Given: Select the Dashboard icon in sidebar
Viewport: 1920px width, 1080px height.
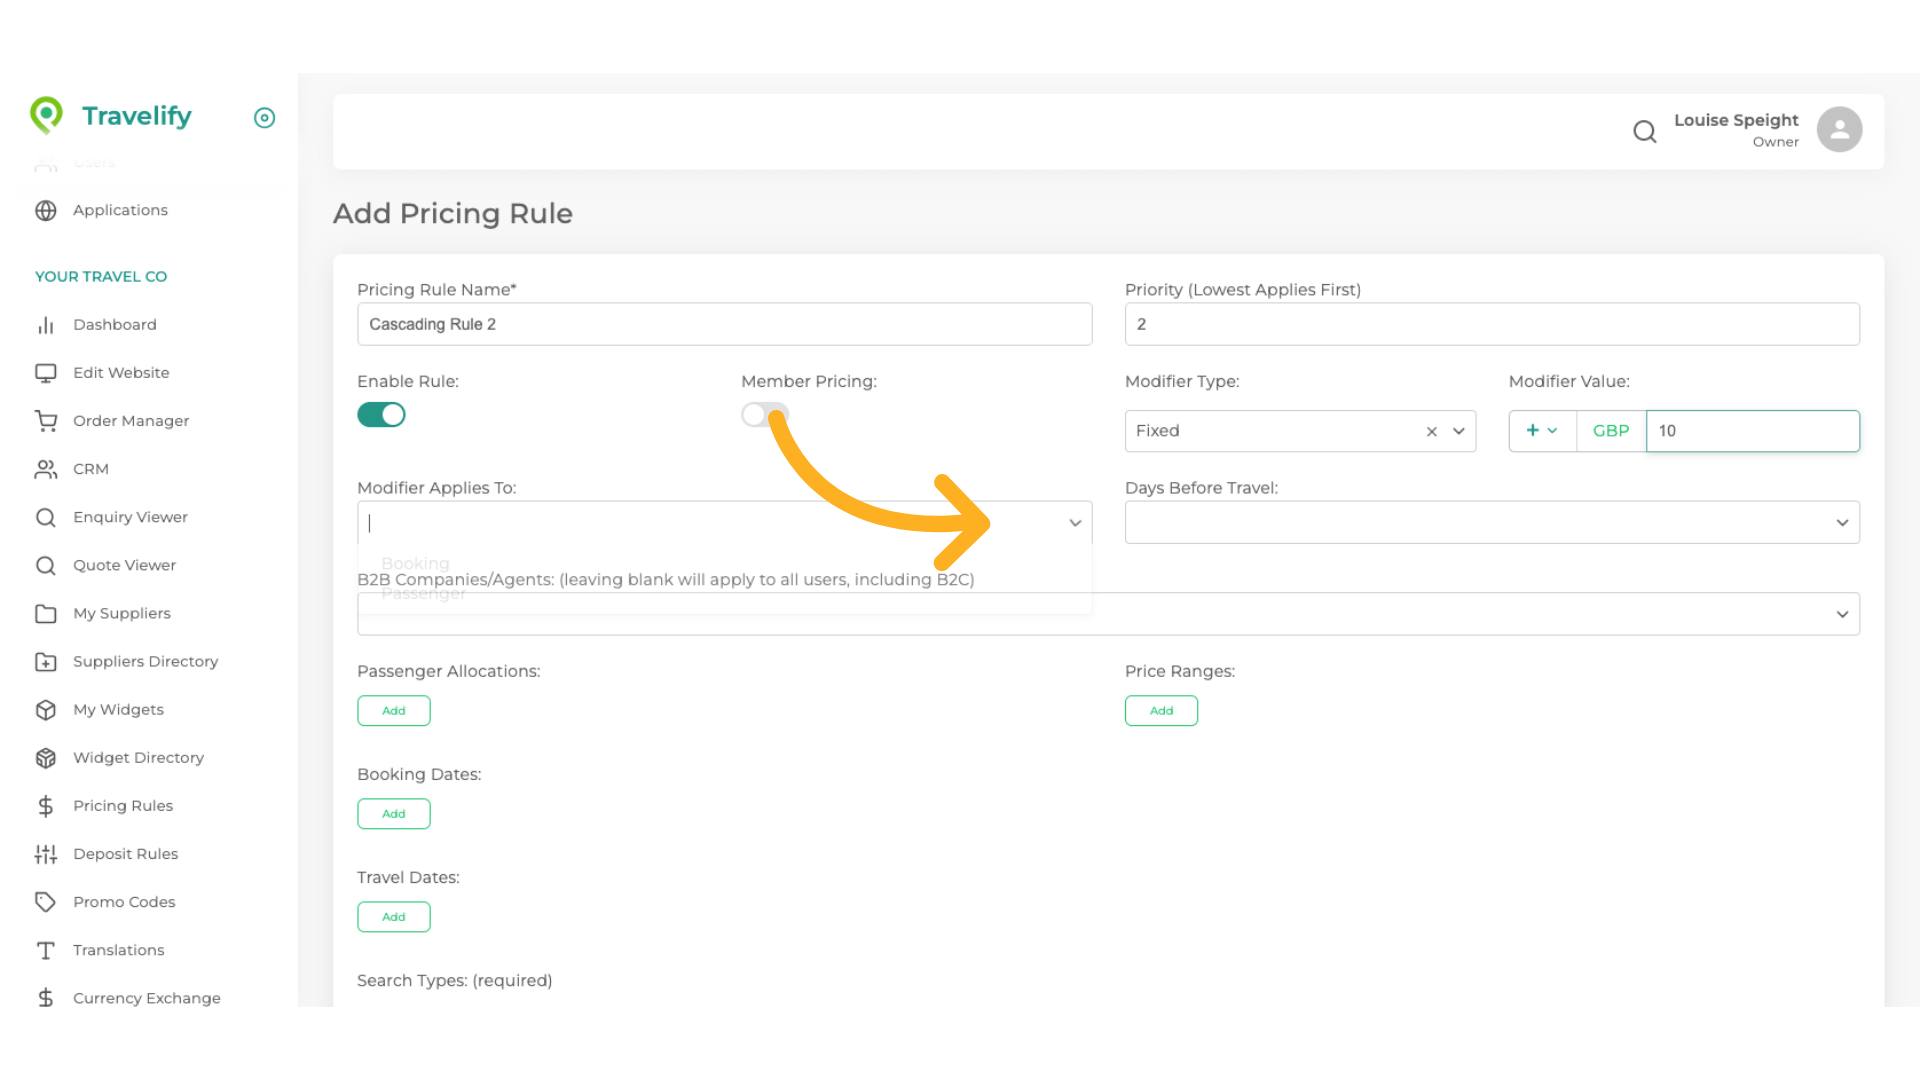Looking at the screenshot, I should pyautogui.click(x=46, y=324).
